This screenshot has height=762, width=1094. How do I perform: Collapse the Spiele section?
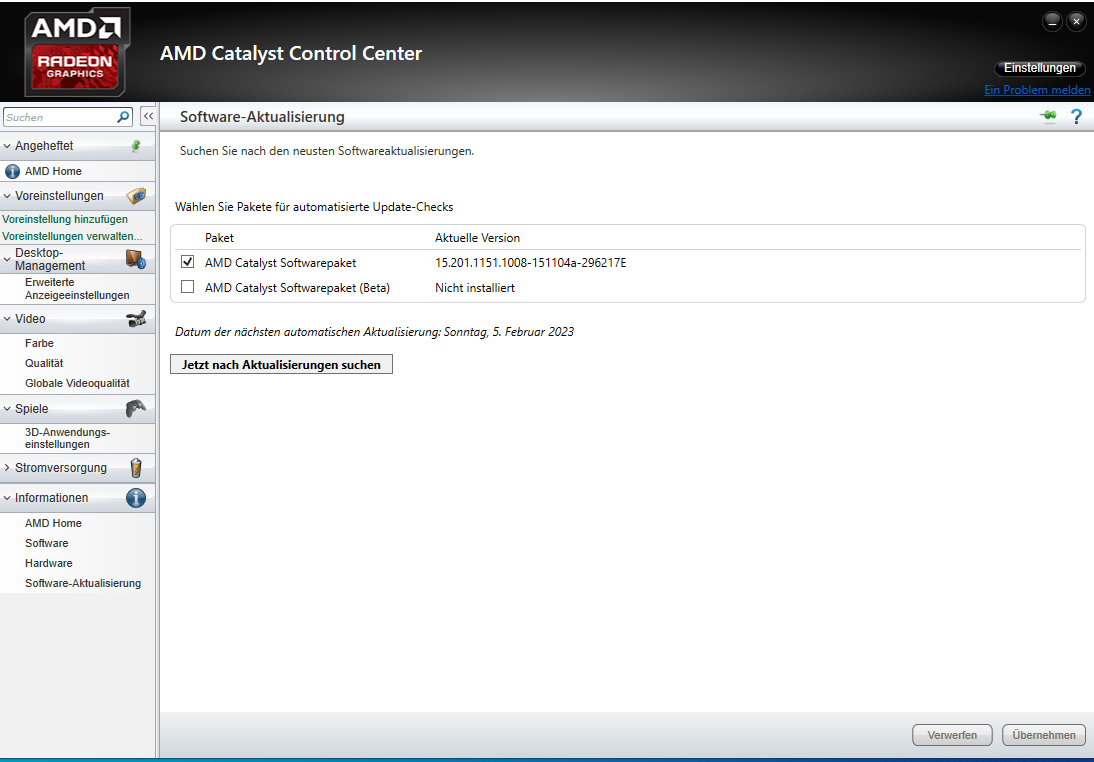(x=7, y=409)
